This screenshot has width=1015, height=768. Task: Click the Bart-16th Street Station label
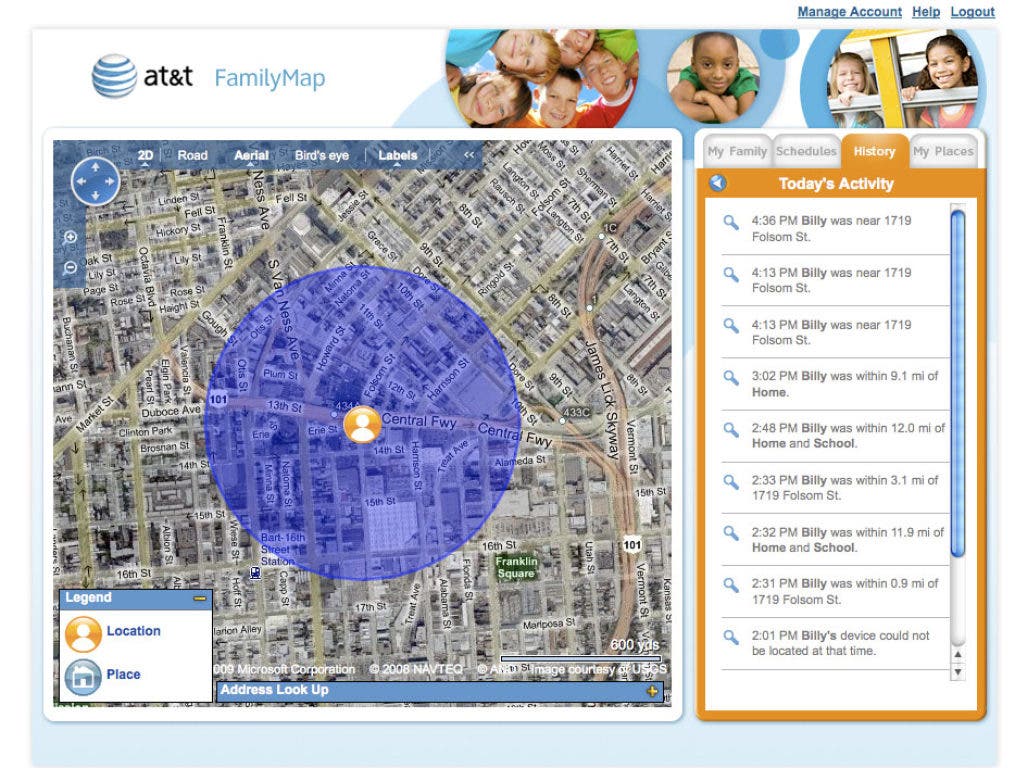pos(282,549)
